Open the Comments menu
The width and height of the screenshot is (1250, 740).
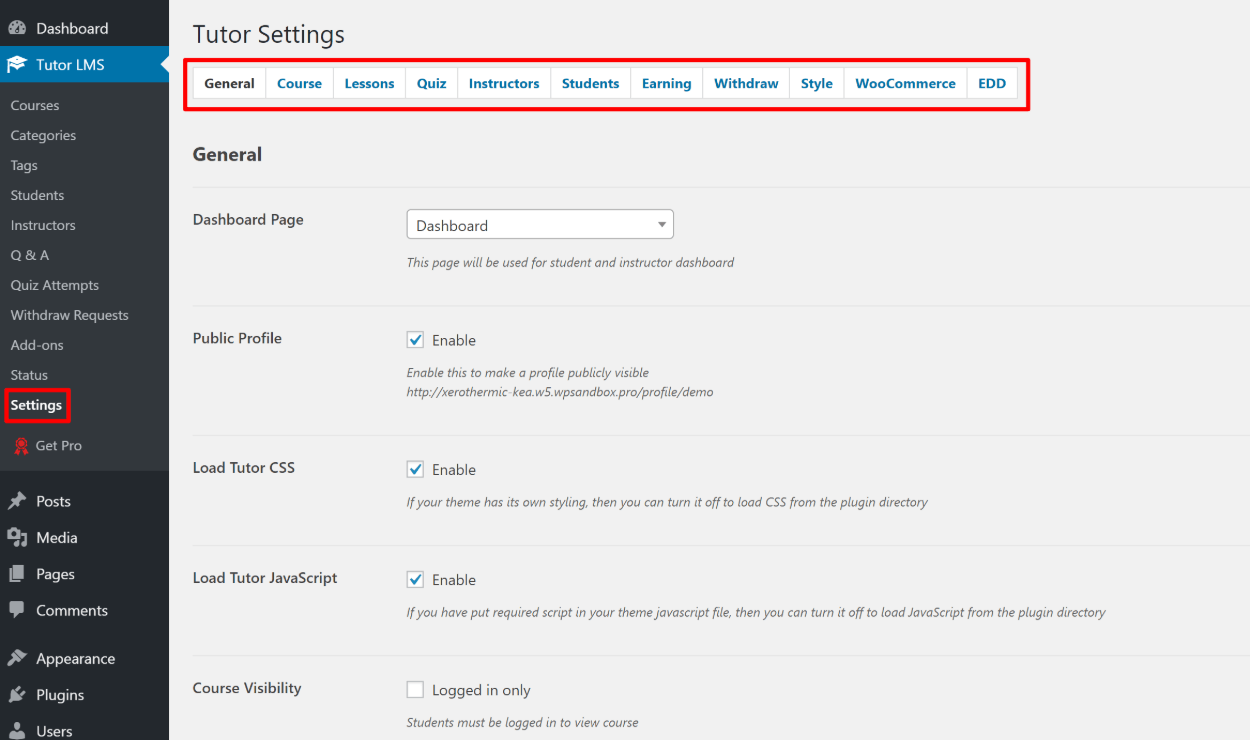pos(84,610)
